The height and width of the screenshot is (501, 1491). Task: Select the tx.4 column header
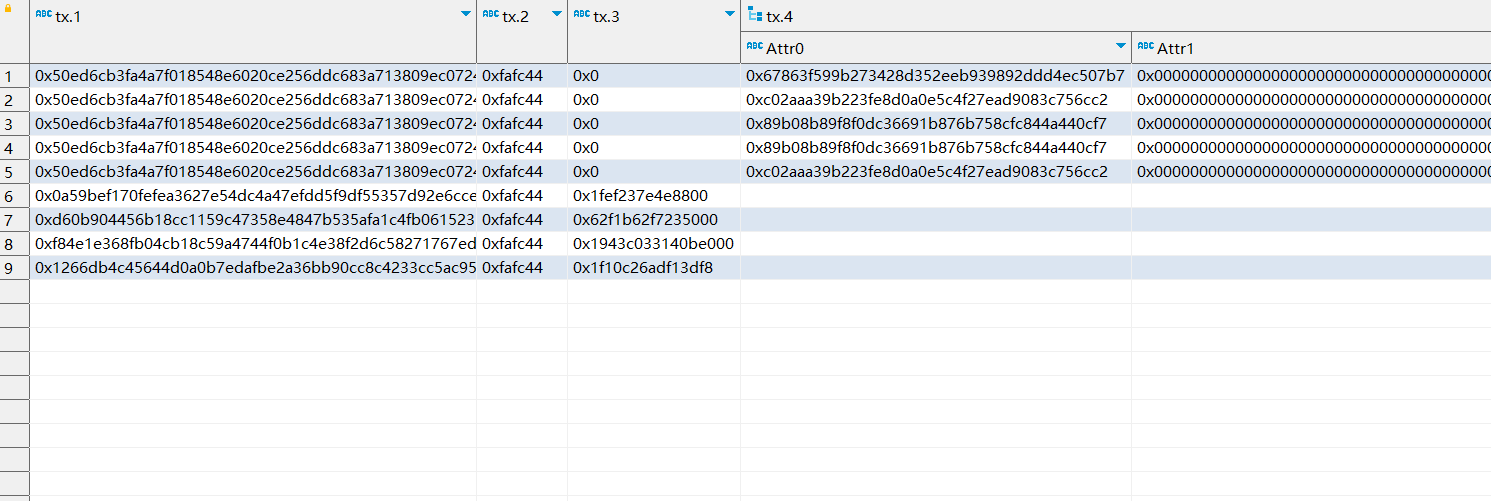click(780, 16)
